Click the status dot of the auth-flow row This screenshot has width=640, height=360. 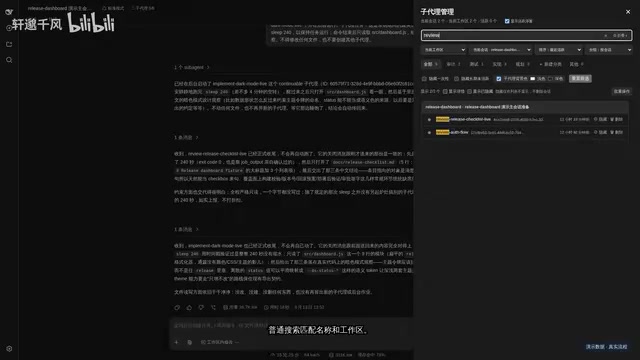(429, 133)
